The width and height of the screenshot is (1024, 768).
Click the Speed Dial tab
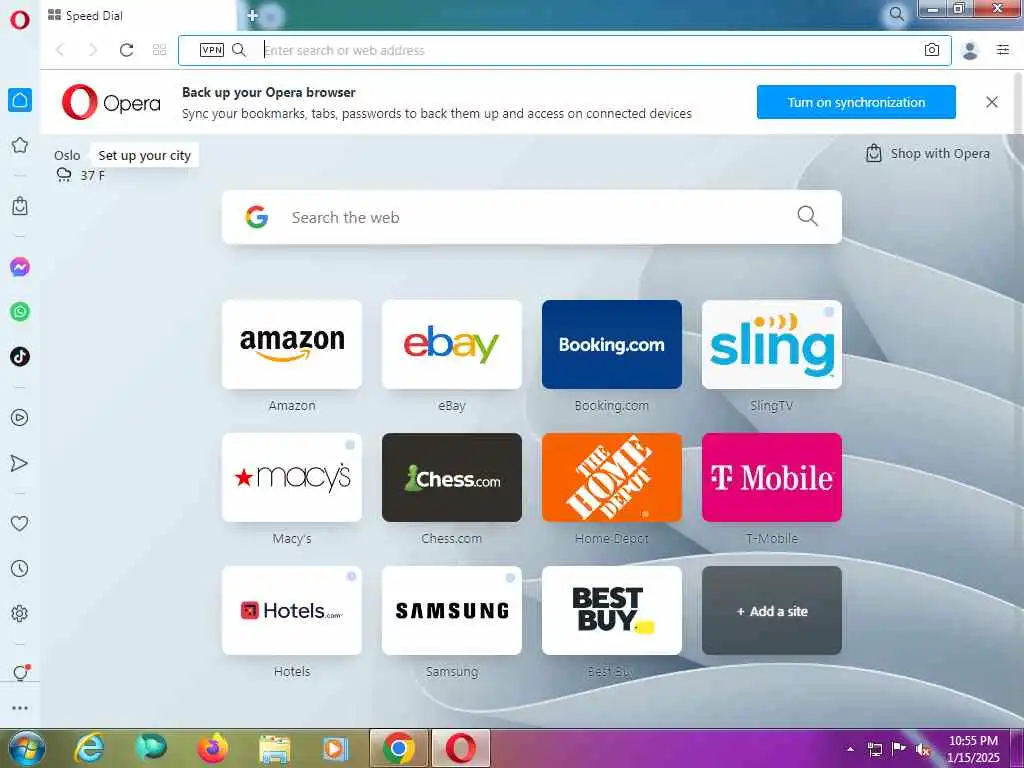click(x=138, y=15)
